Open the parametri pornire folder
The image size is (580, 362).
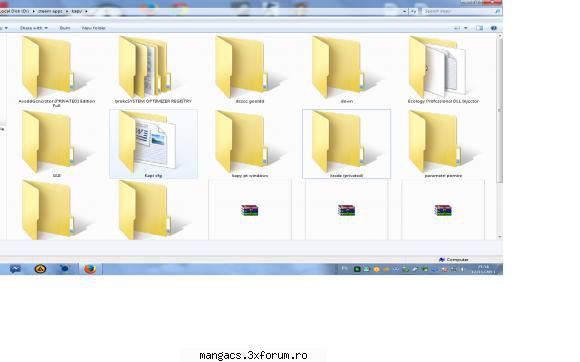[443, 144]
